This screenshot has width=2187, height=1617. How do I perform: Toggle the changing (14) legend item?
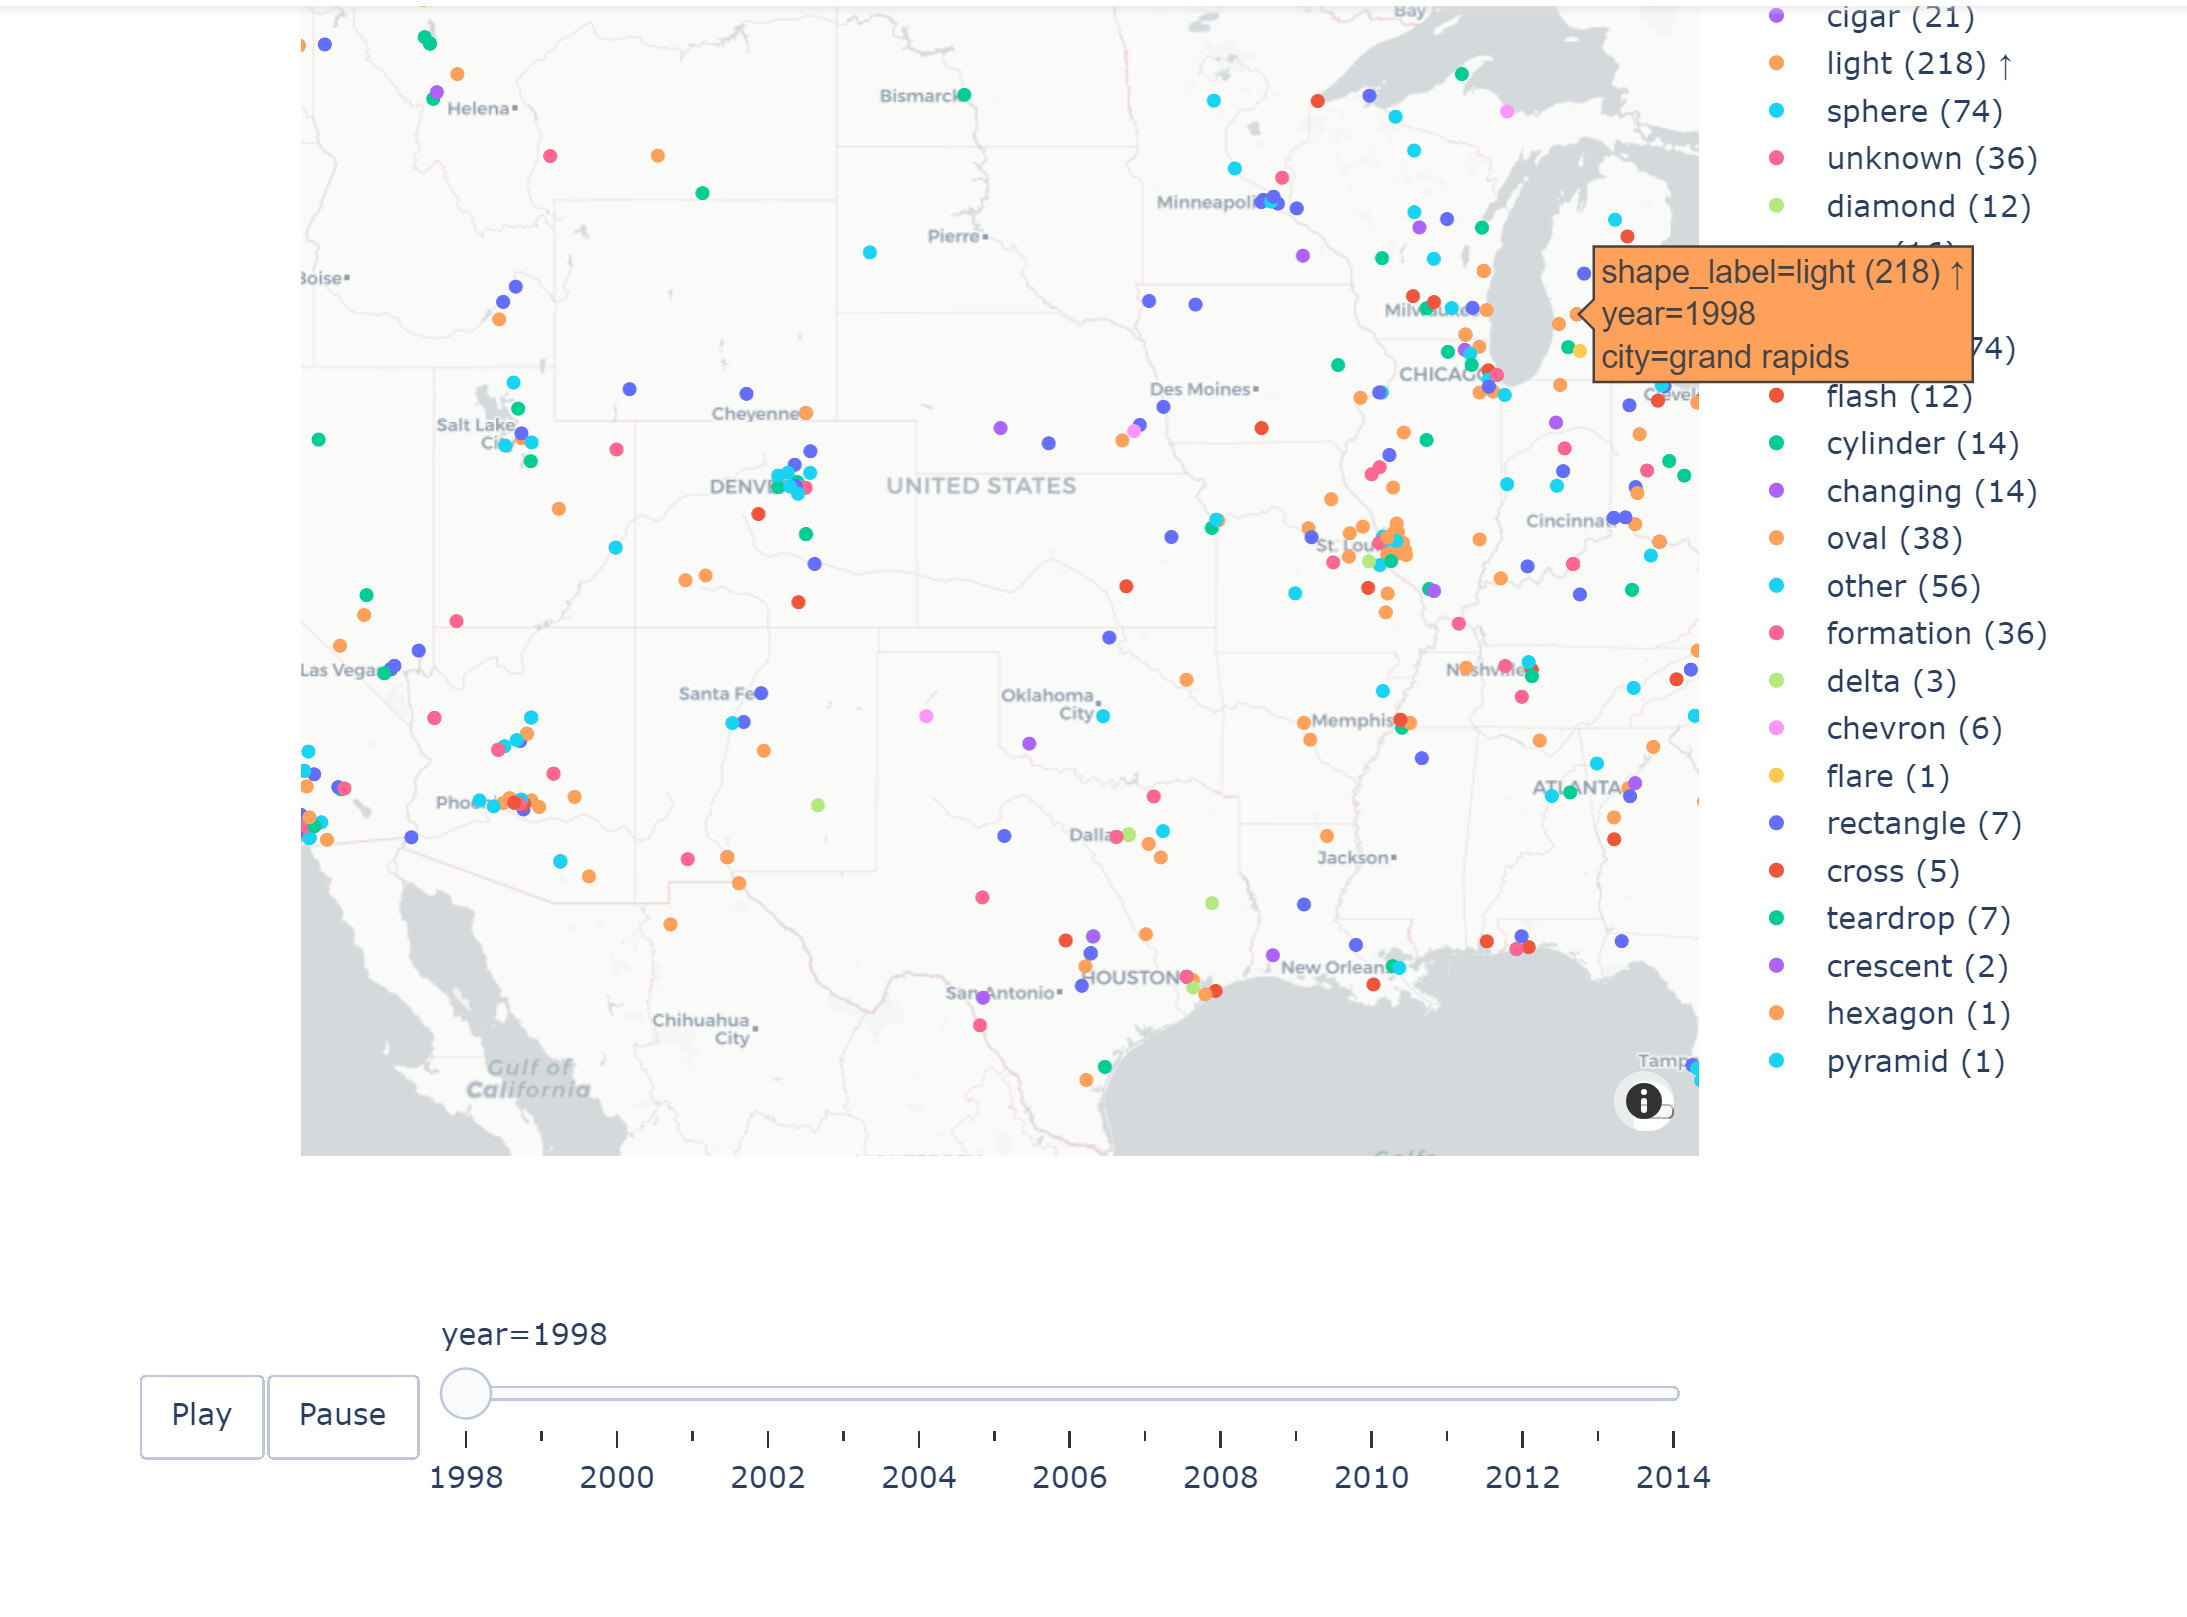[1930, 491]
